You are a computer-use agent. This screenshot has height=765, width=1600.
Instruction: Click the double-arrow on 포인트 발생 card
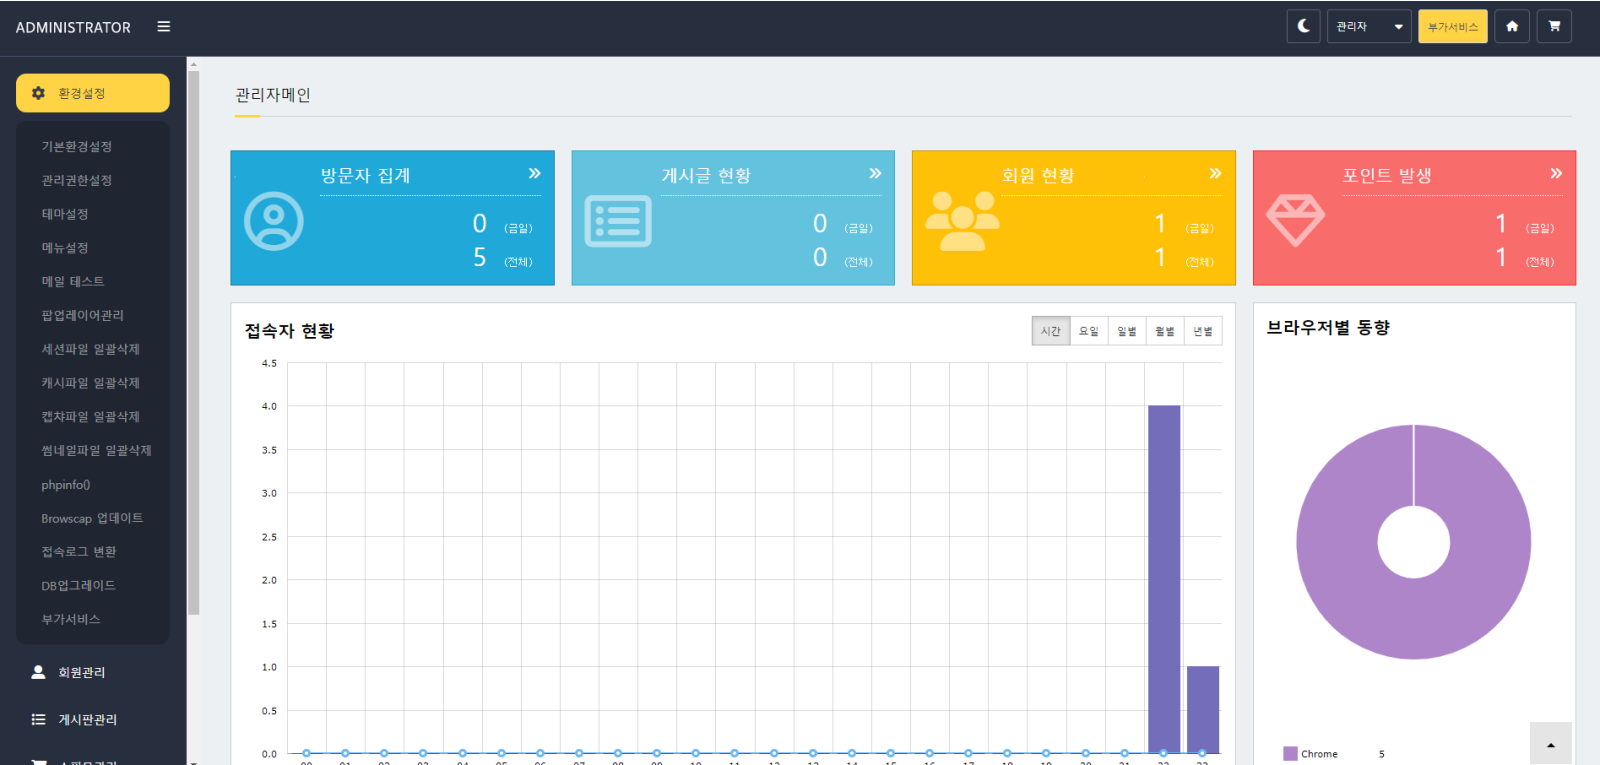pyautogui.click(x=1556, y=174)
